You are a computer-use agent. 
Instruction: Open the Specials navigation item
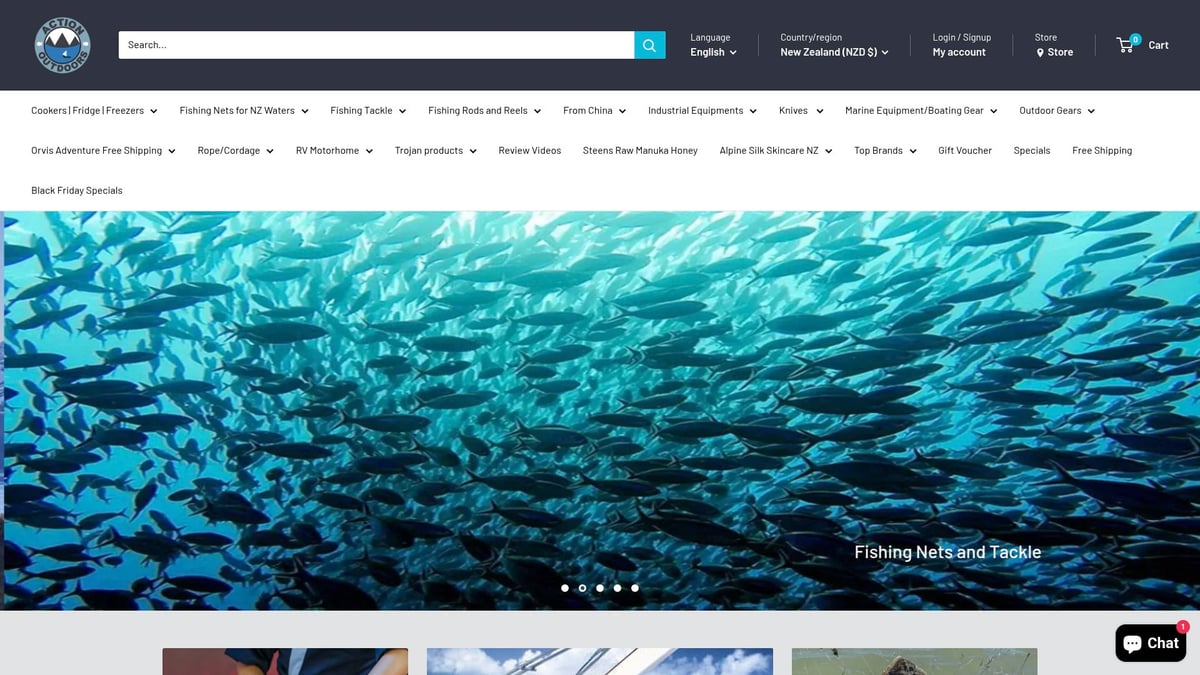1031,150
